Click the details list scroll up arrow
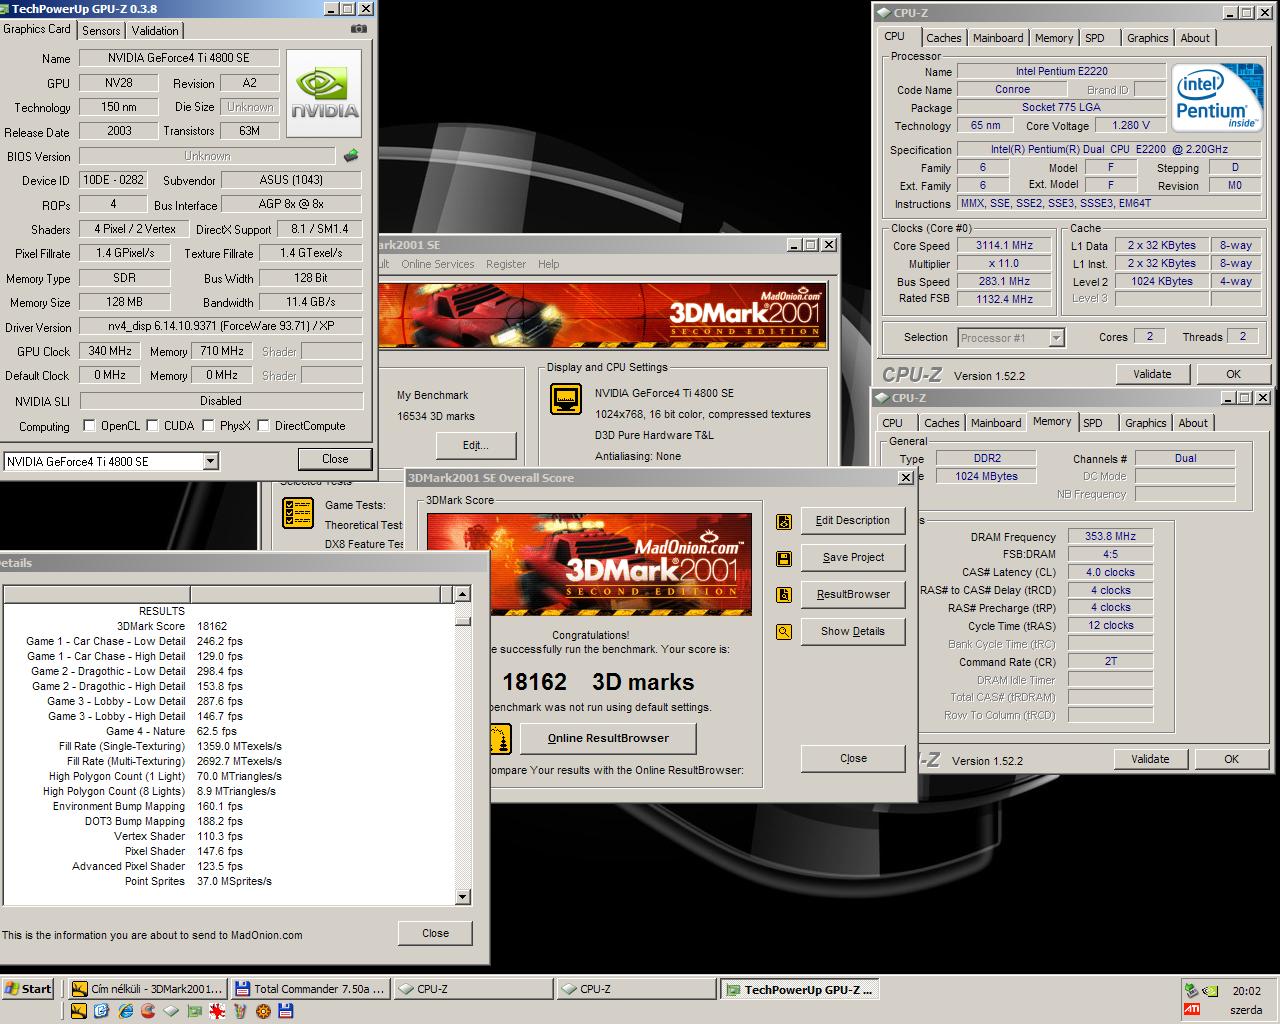The image size is (1280, 1024). tap(462, 594)
